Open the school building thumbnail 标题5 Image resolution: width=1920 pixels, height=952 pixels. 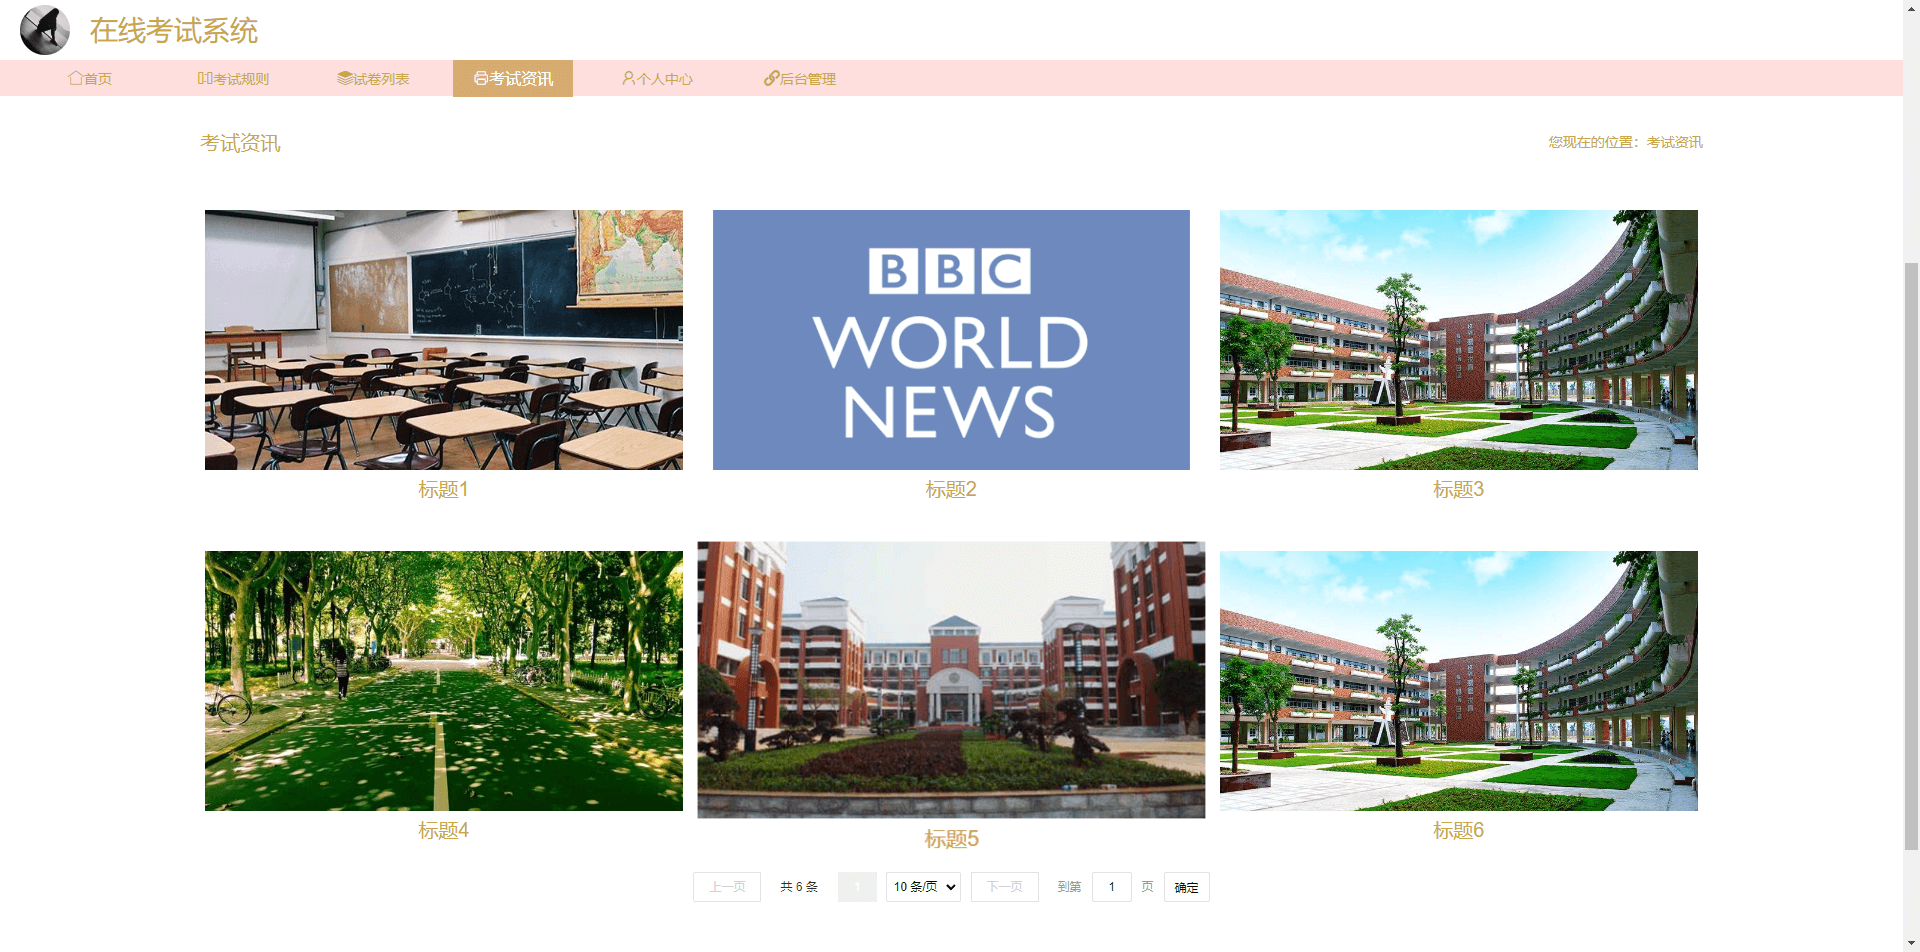[951, 680]
